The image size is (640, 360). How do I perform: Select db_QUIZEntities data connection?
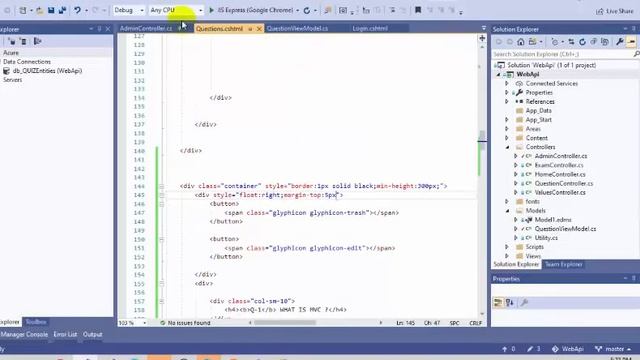coord(47,71)
